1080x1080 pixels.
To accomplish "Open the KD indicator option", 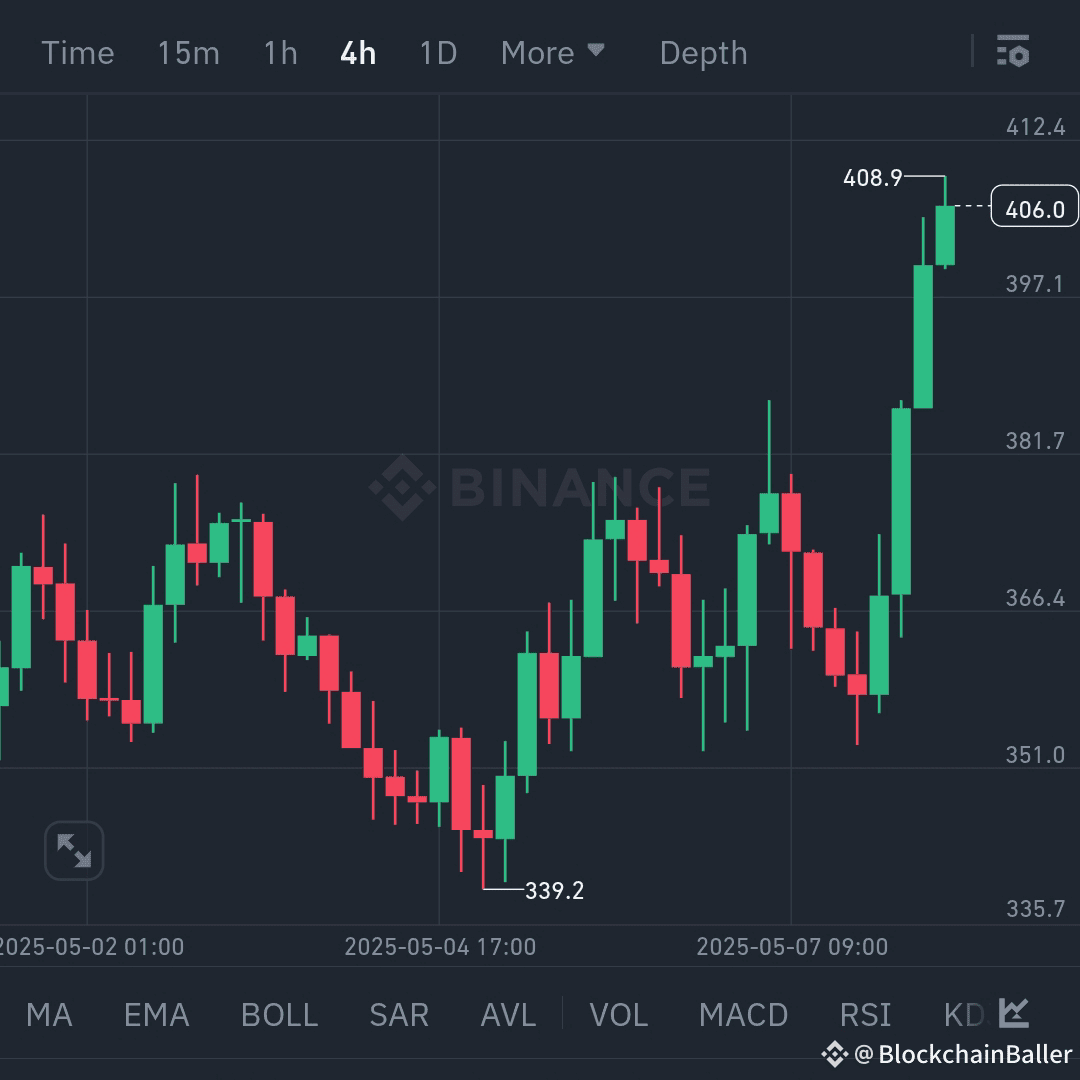I will pyautogui.click(x=963, y=1014).
